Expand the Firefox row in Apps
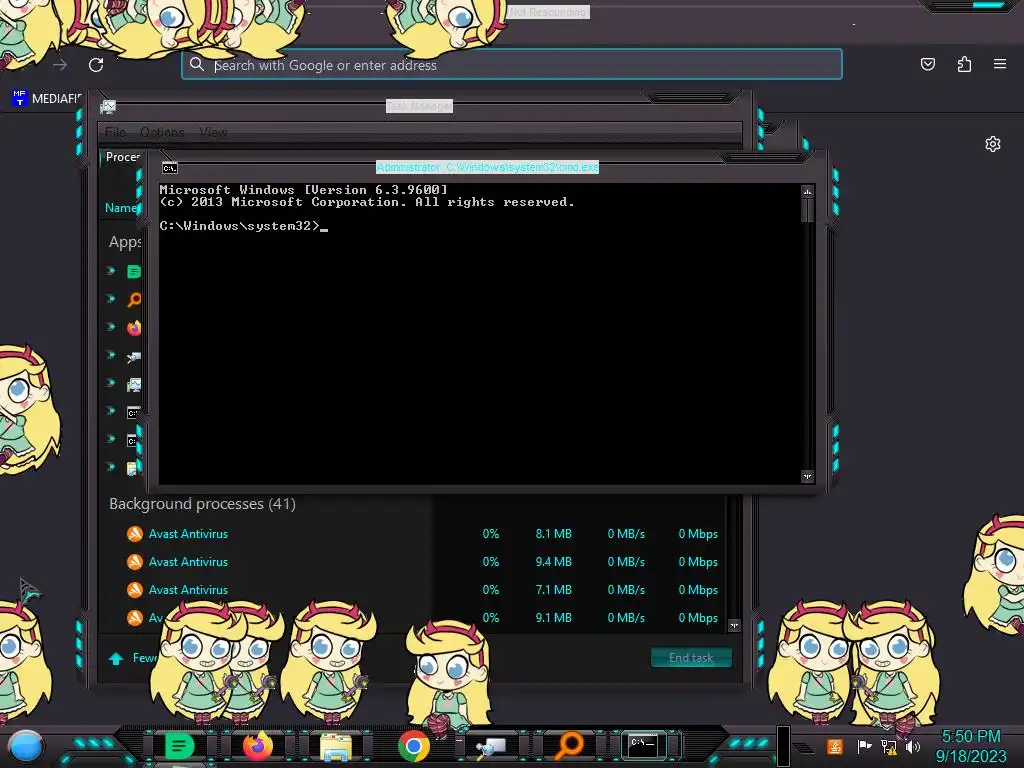The height and width of the screenshot is (768, 1024). (x=111, y=327)
